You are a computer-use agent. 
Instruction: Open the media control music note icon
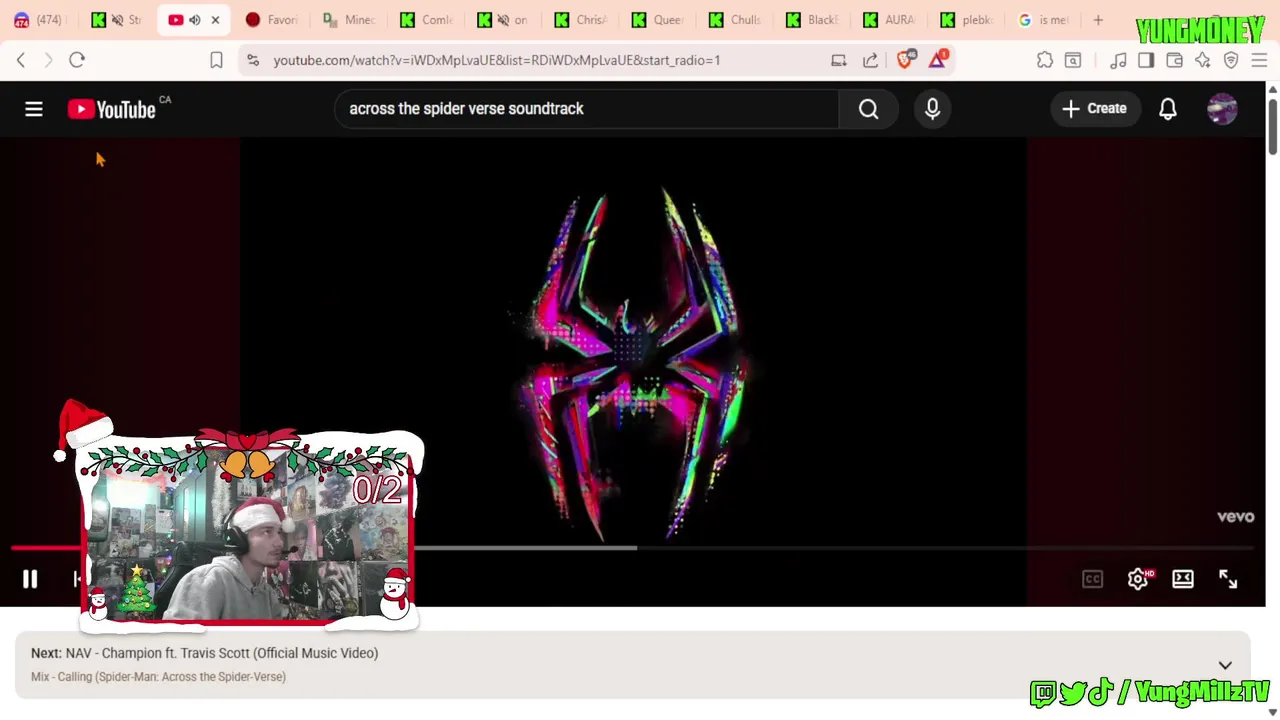pyautogui.click(x=1118, y=60)
